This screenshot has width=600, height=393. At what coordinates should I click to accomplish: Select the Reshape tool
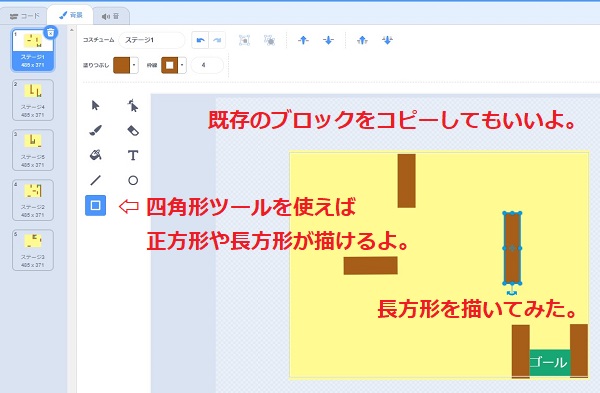pos(133,105)
